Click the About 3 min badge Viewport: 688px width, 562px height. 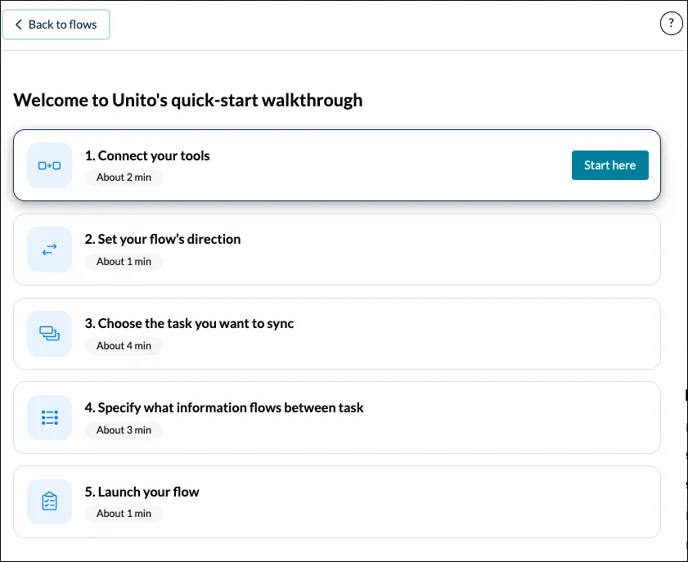pyautogui.click(x=124, y=430)
